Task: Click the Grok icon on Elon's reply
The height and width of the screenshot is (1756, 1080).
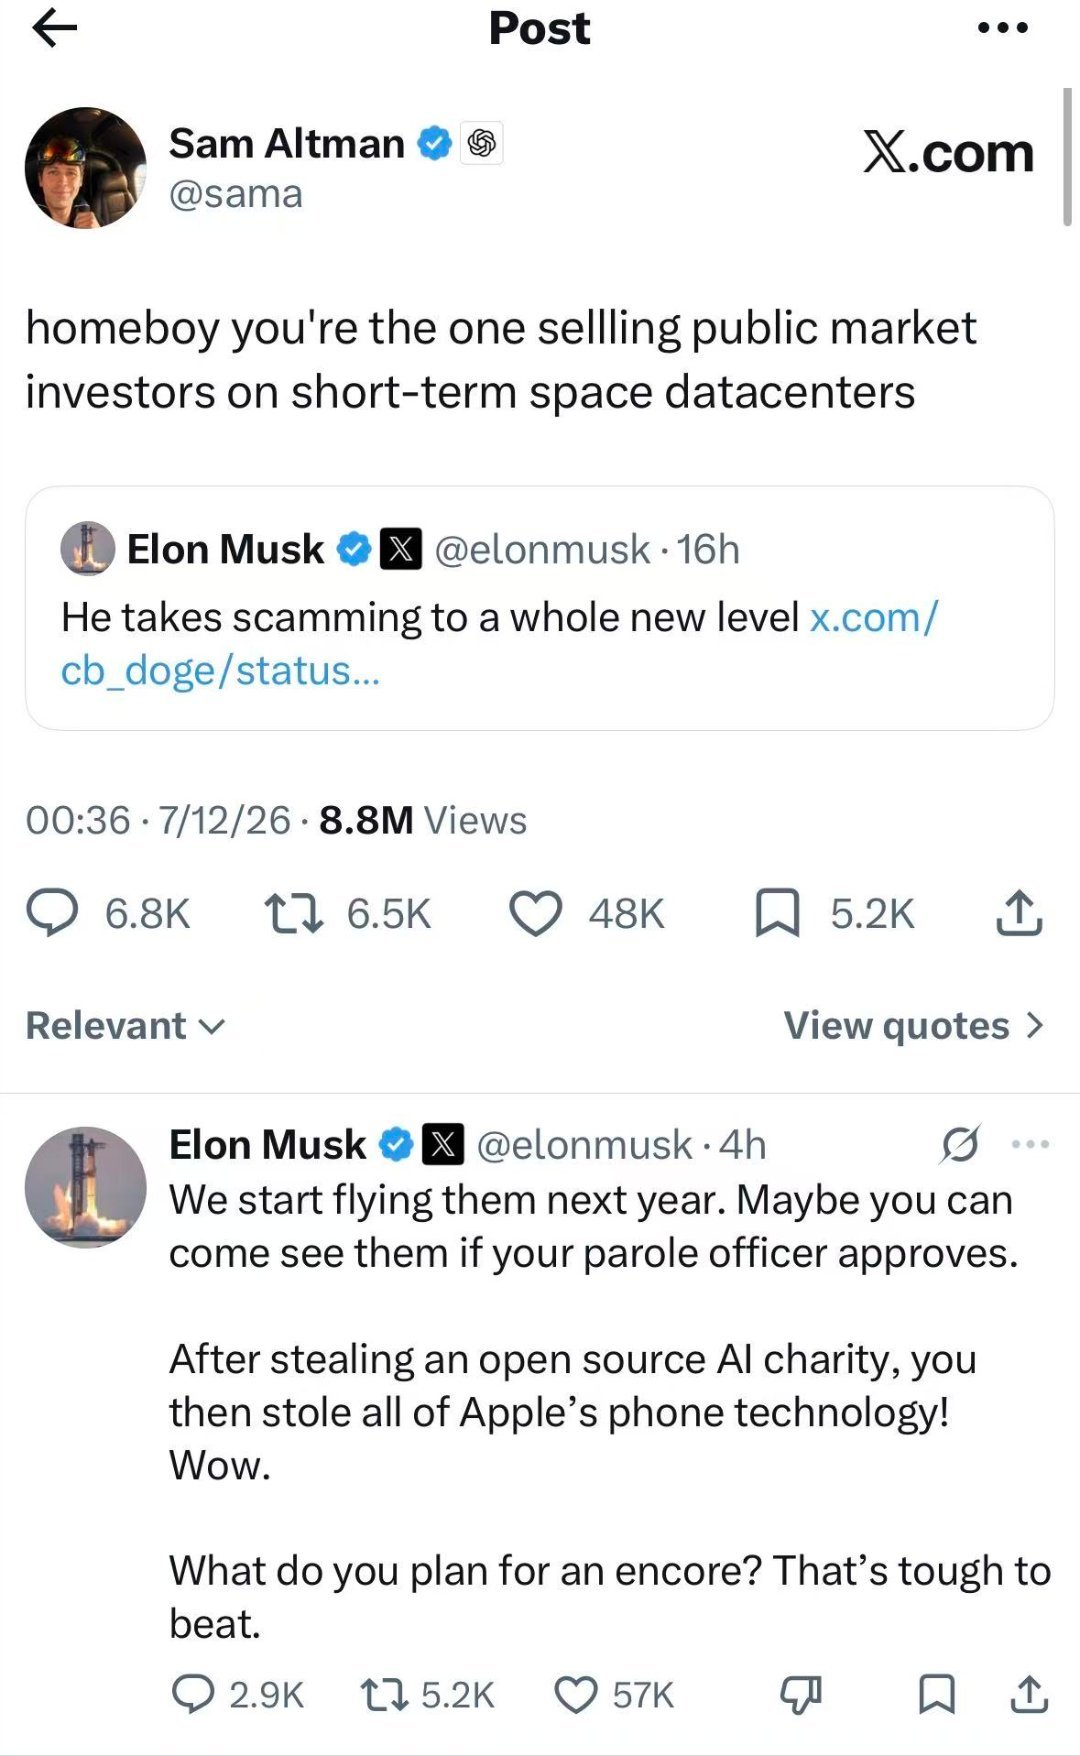Action: click(960, 1144)
